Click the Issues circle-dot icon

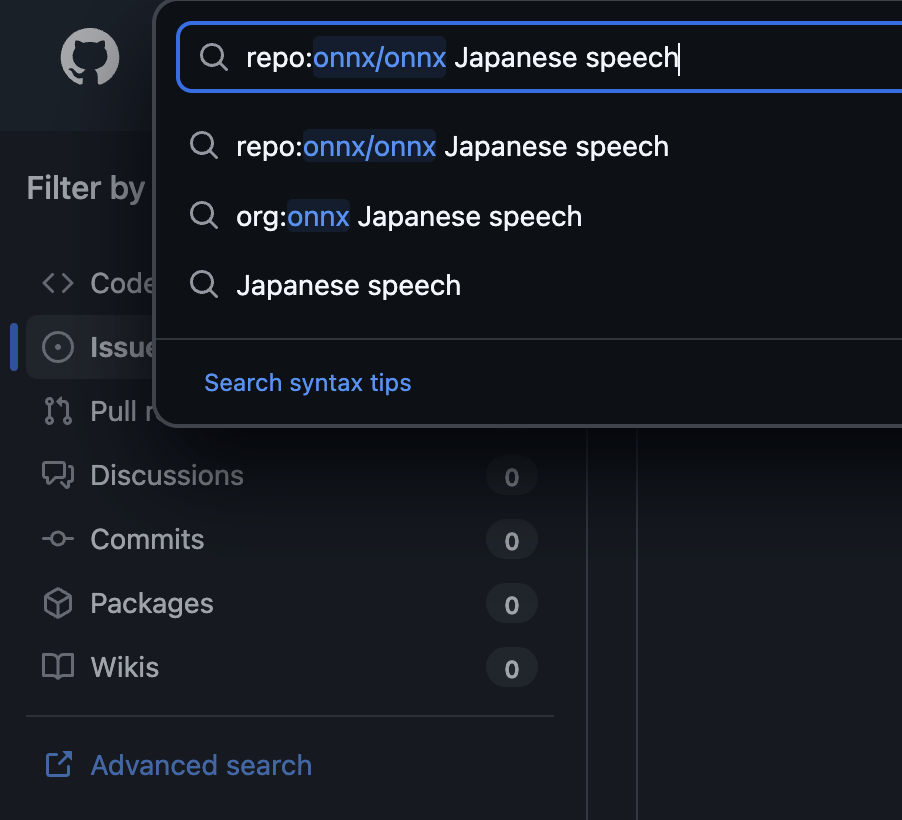(58, 347)
